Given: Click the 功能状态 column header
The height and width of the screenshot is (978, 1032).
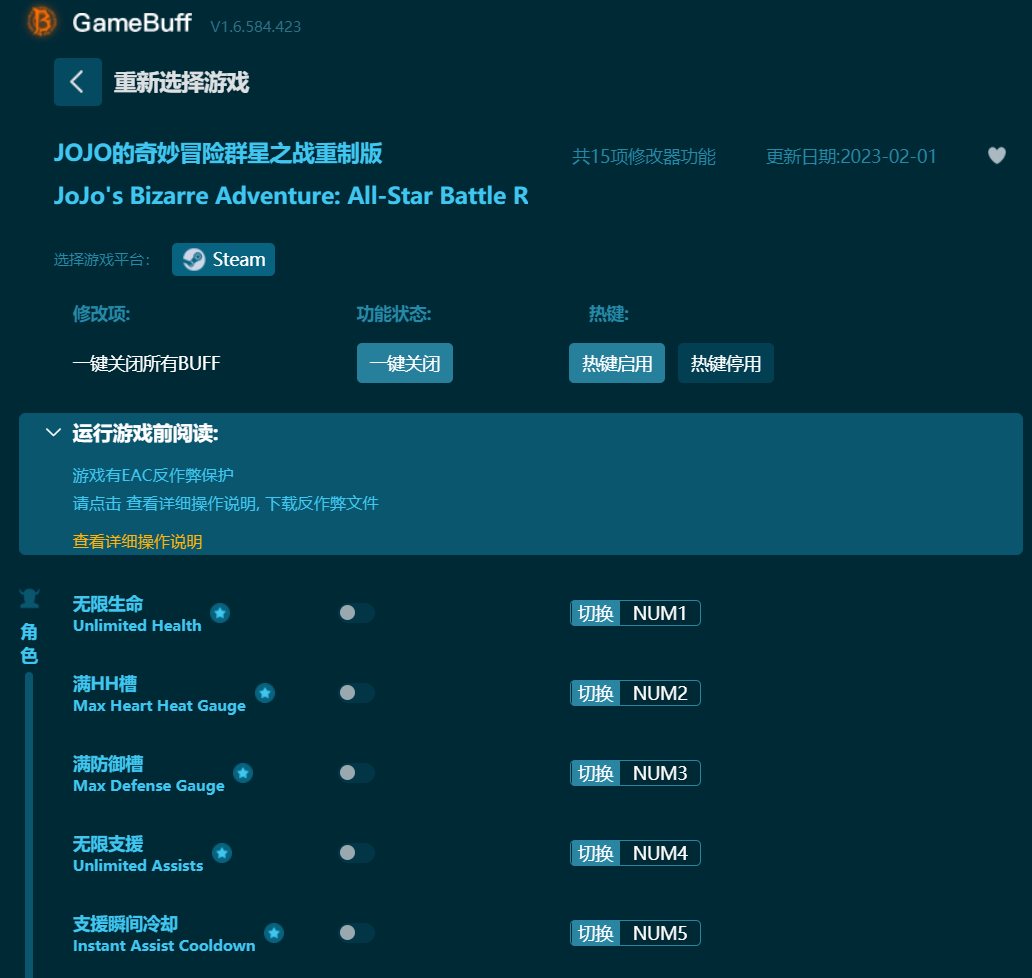Looking at the screenshot, I should [394, 314].
